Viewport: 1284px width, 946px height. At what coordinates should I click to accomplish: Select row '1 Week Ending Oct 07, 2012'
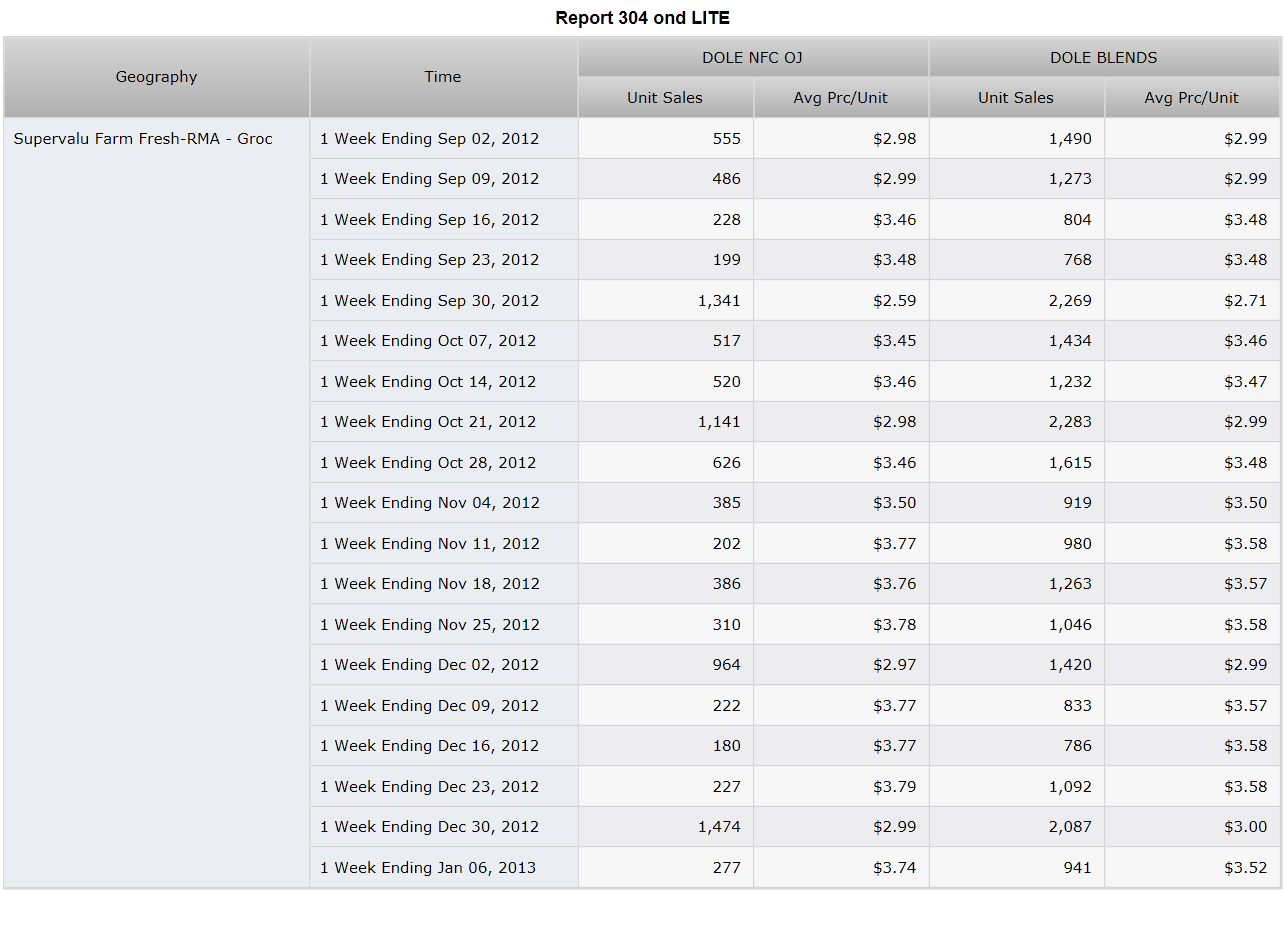[443, 341]
